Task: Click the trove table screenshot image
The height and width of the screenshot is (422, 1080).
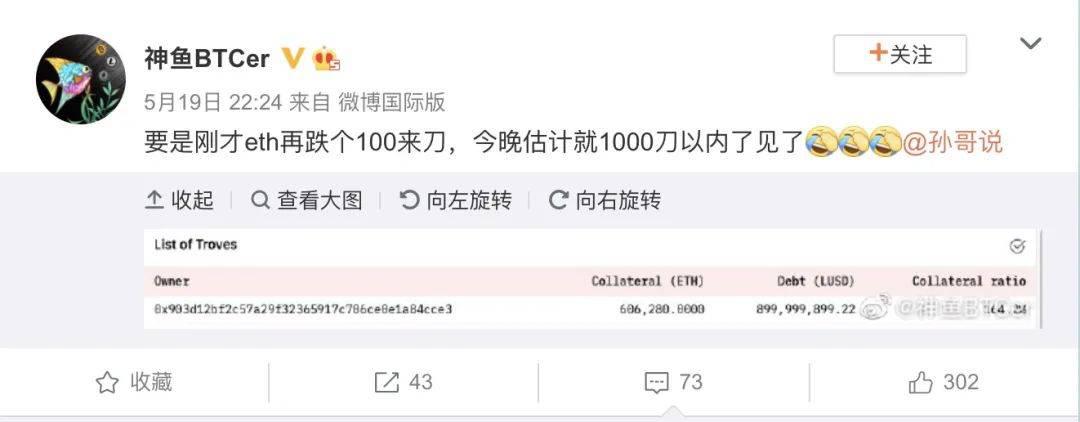Action: pyautogui.click(x=591, y=278)
